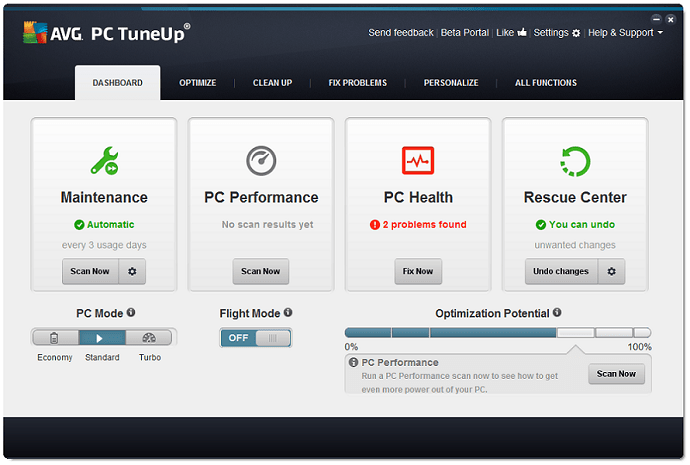Click the Maintenance card title
Image resolution: width=690 pixels, height=465 pixels.
point(104,198)
